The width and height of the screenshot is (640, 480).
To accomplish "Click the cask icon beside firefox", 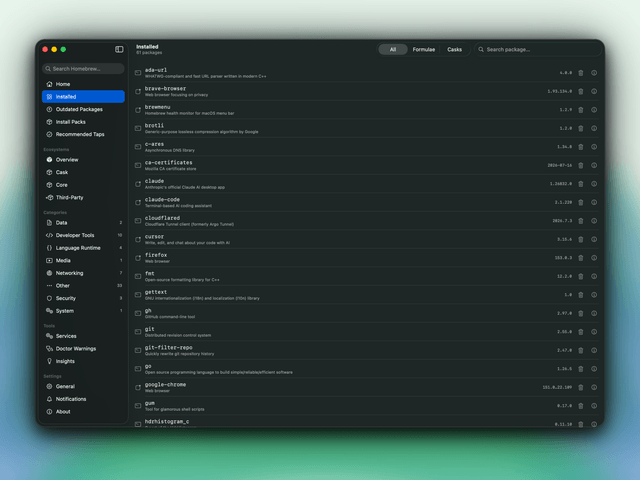I will point(138,258).
